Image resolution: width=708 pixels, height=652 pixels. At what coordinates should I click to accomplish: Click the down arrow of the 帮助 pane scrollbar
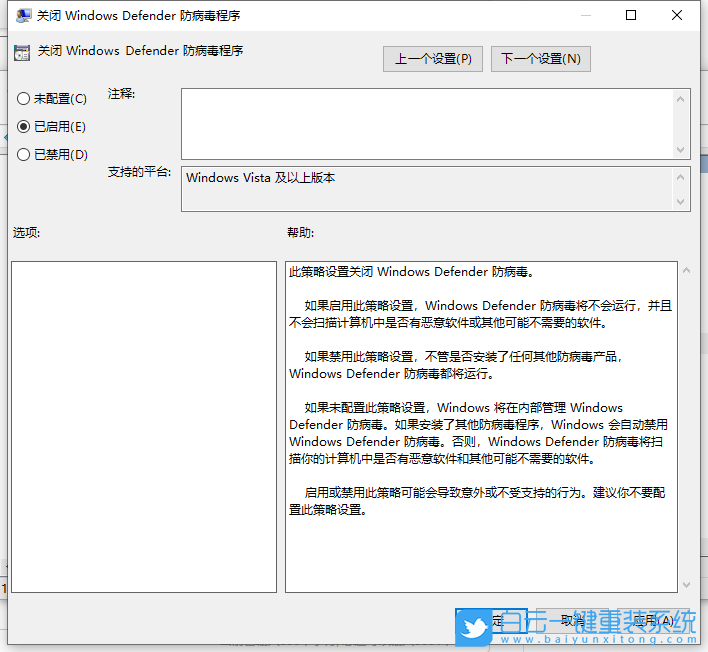(x=686, y=585)
